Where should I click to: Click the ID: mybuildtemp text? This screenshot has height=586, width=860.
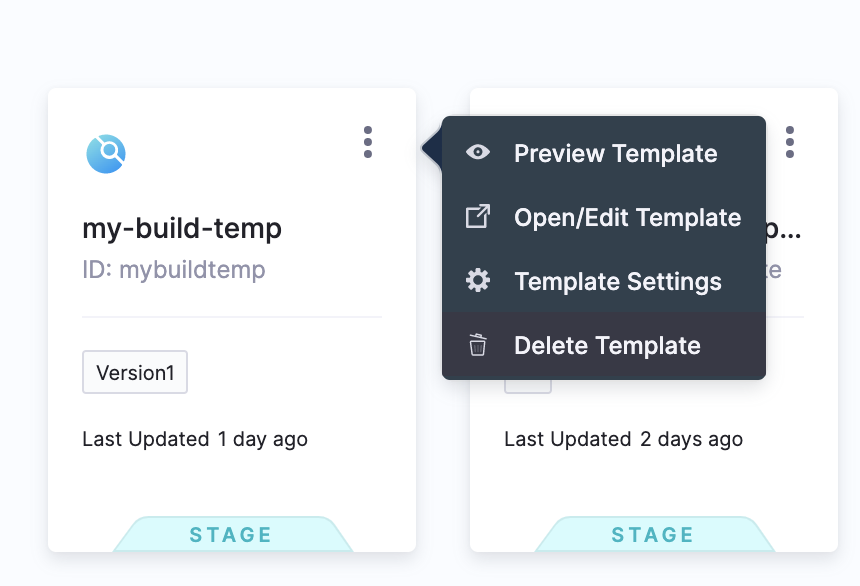point(174,270)
